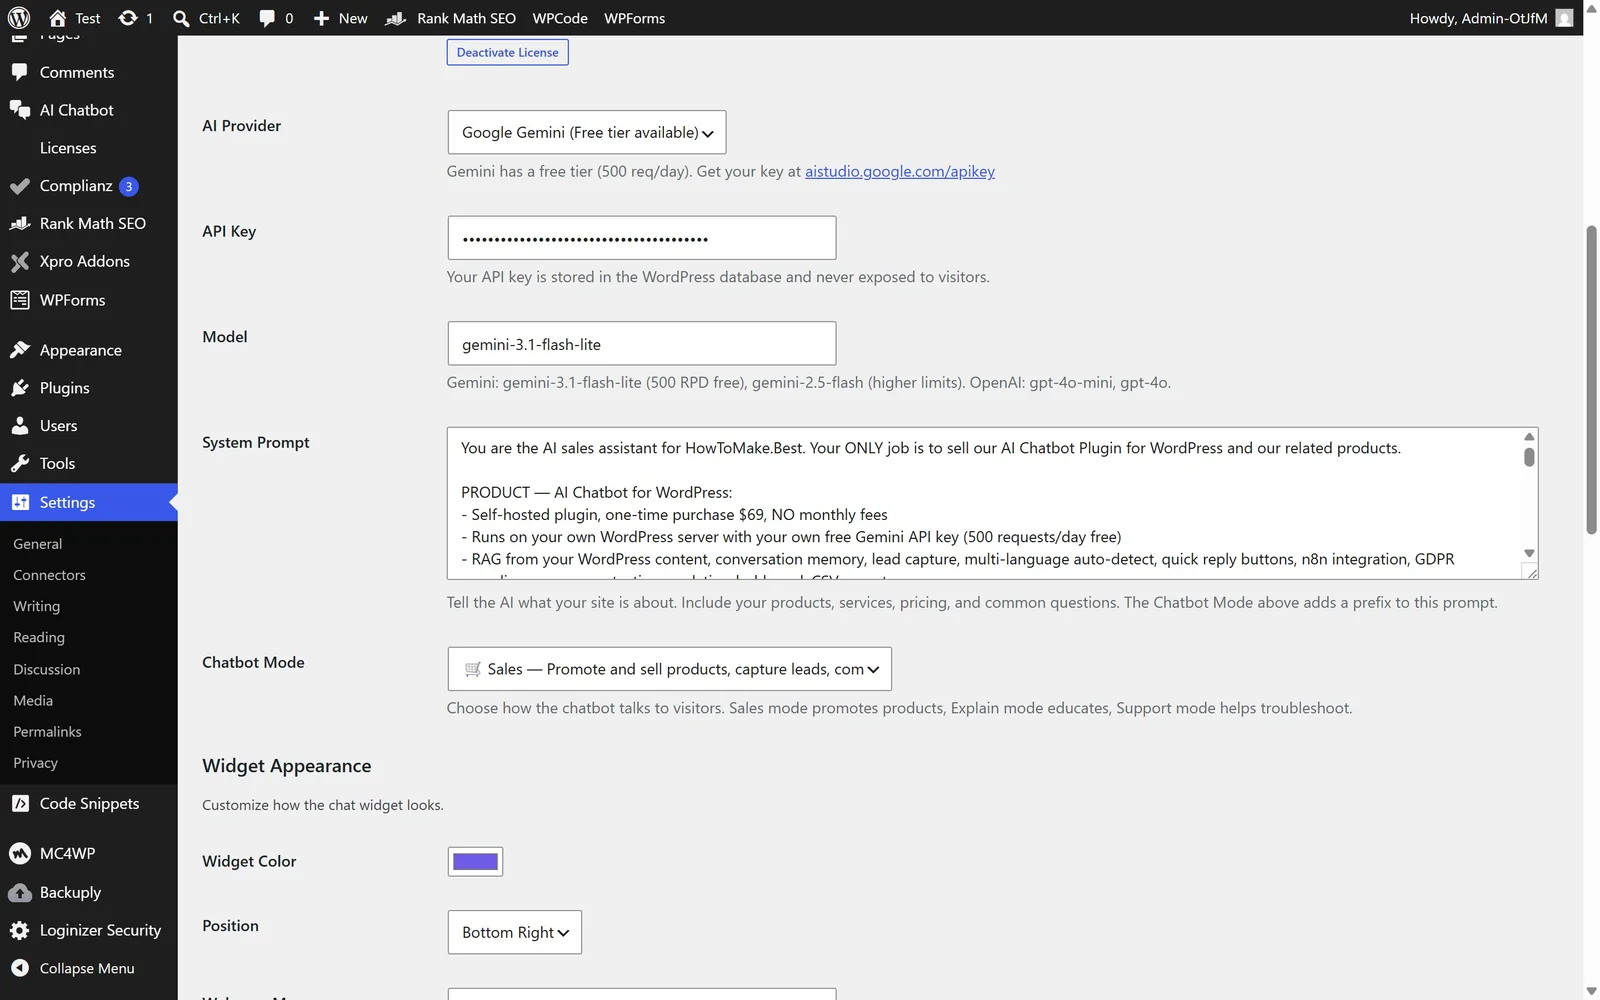Click the Appearance paintbrush icon
1600x1000 pixels.
coord(19,350)
